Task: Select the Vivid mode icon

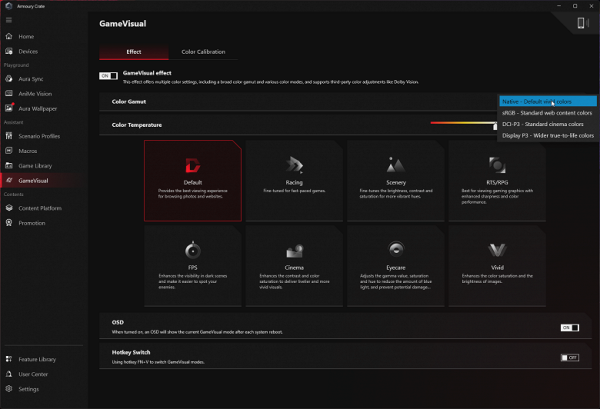Action: [497, 250]
